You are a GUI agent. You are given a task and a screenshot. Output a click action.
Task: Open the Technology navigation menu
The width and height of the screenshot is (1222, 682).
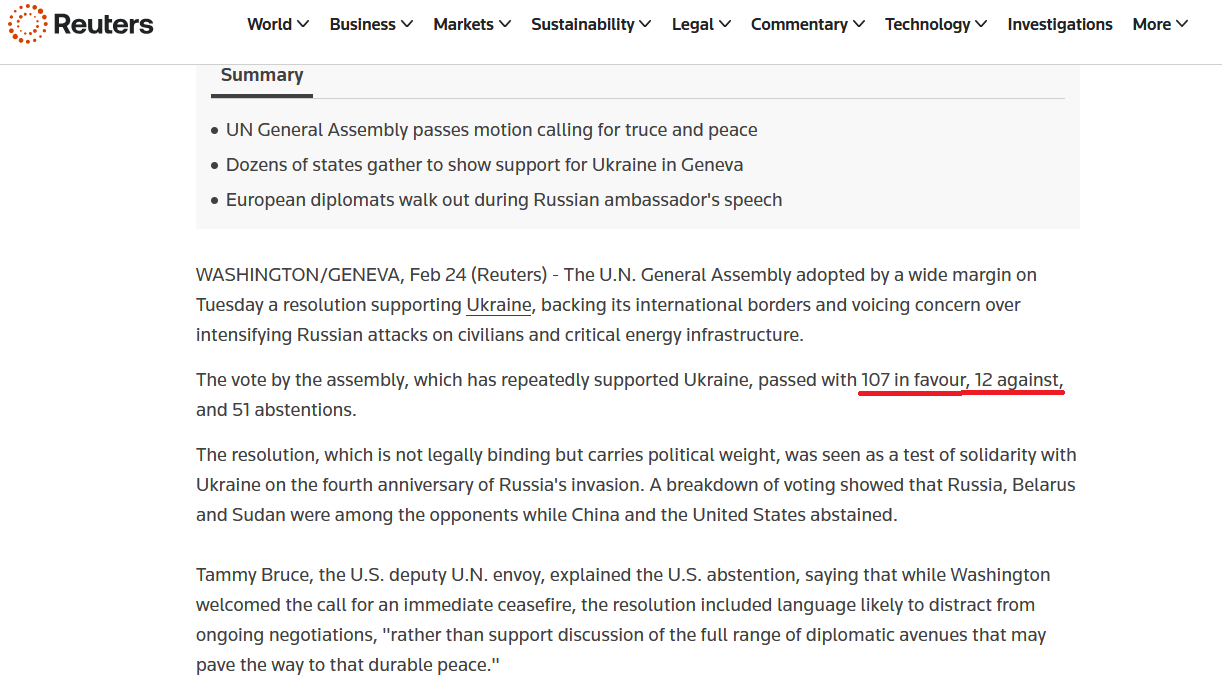[x=927, y=24]
